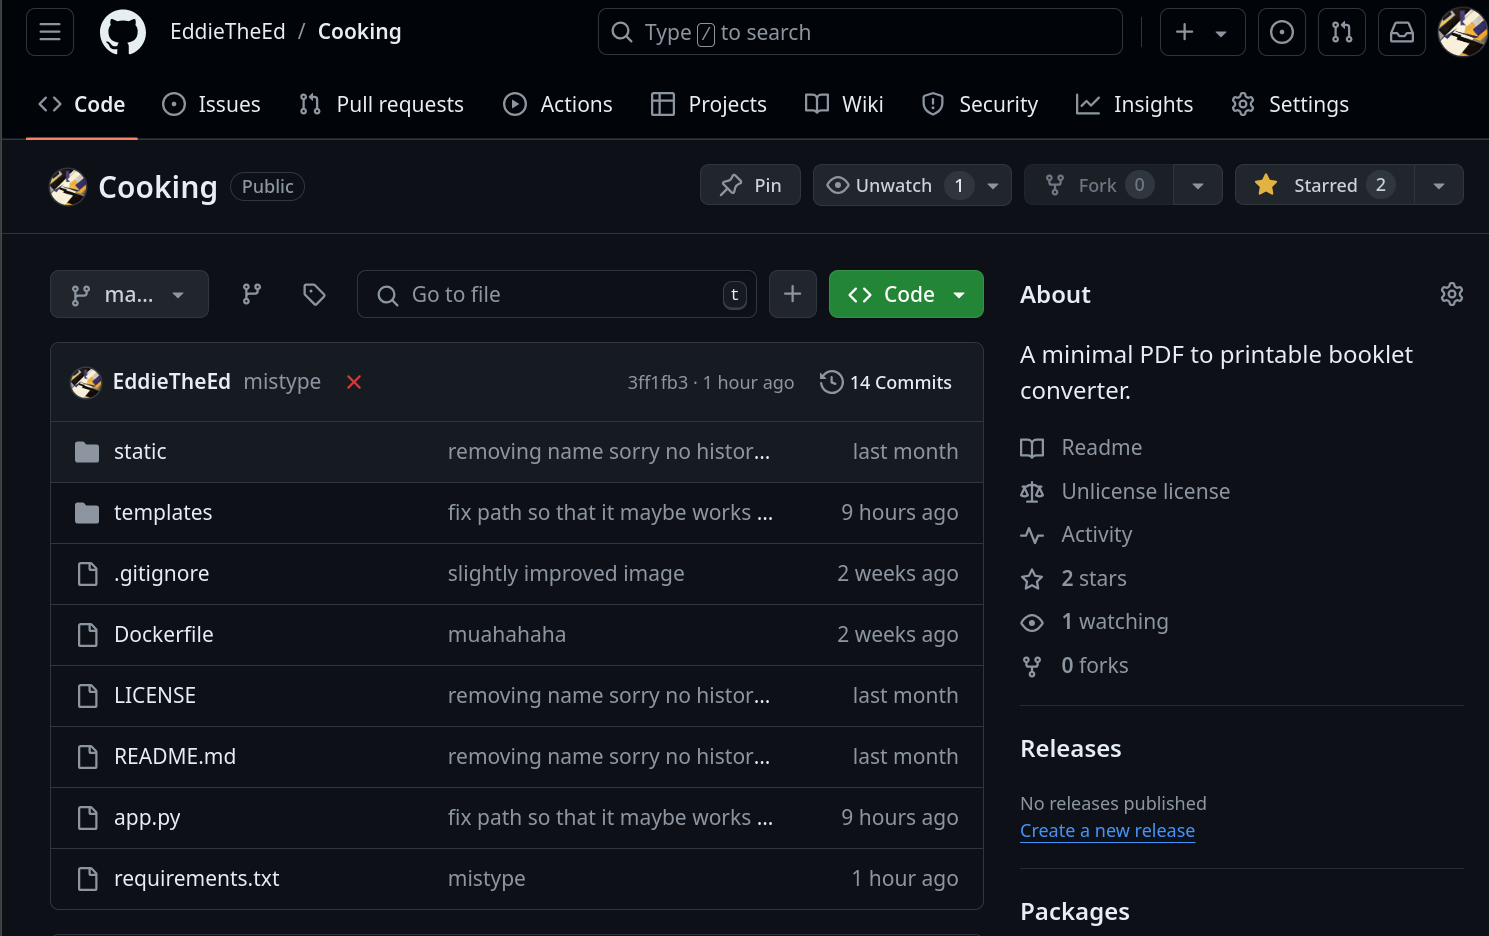The image size is (1489, 936).
Task: Open the Unwatch notifications dropdown
Action: click(912, 185)
